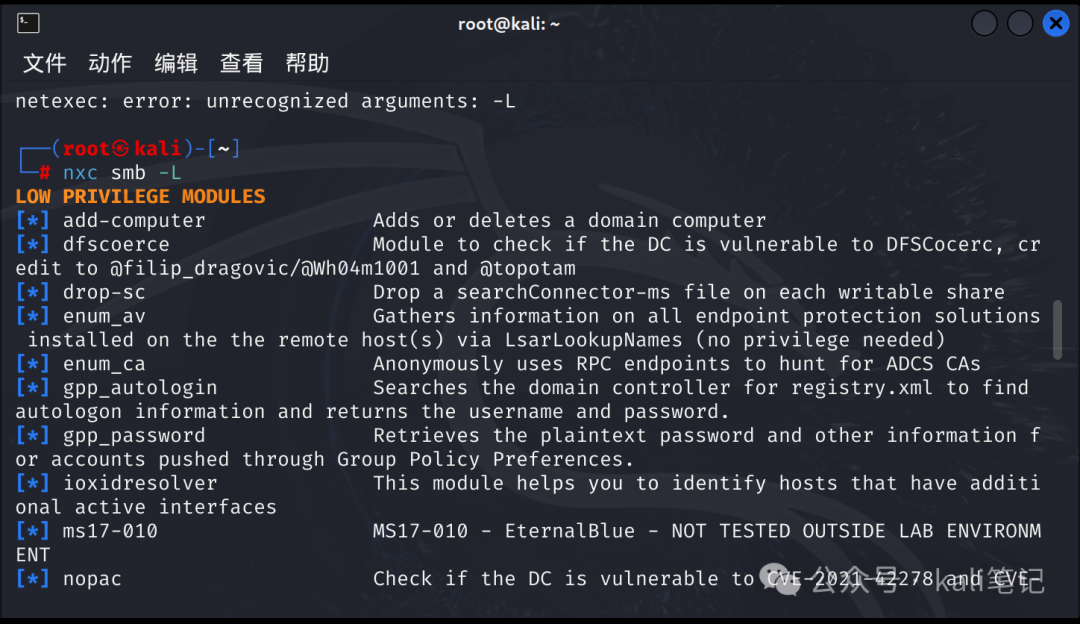Click the [*] marker beside enum_av

[x=32, y=316]
